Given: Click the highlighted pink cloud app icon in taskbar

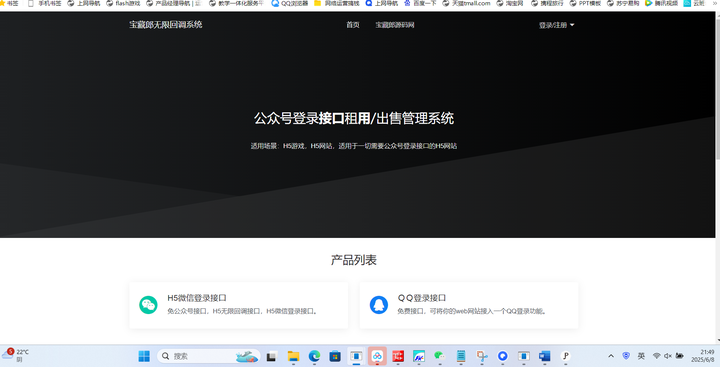Looking at the screenshot, I should point(377,356).
